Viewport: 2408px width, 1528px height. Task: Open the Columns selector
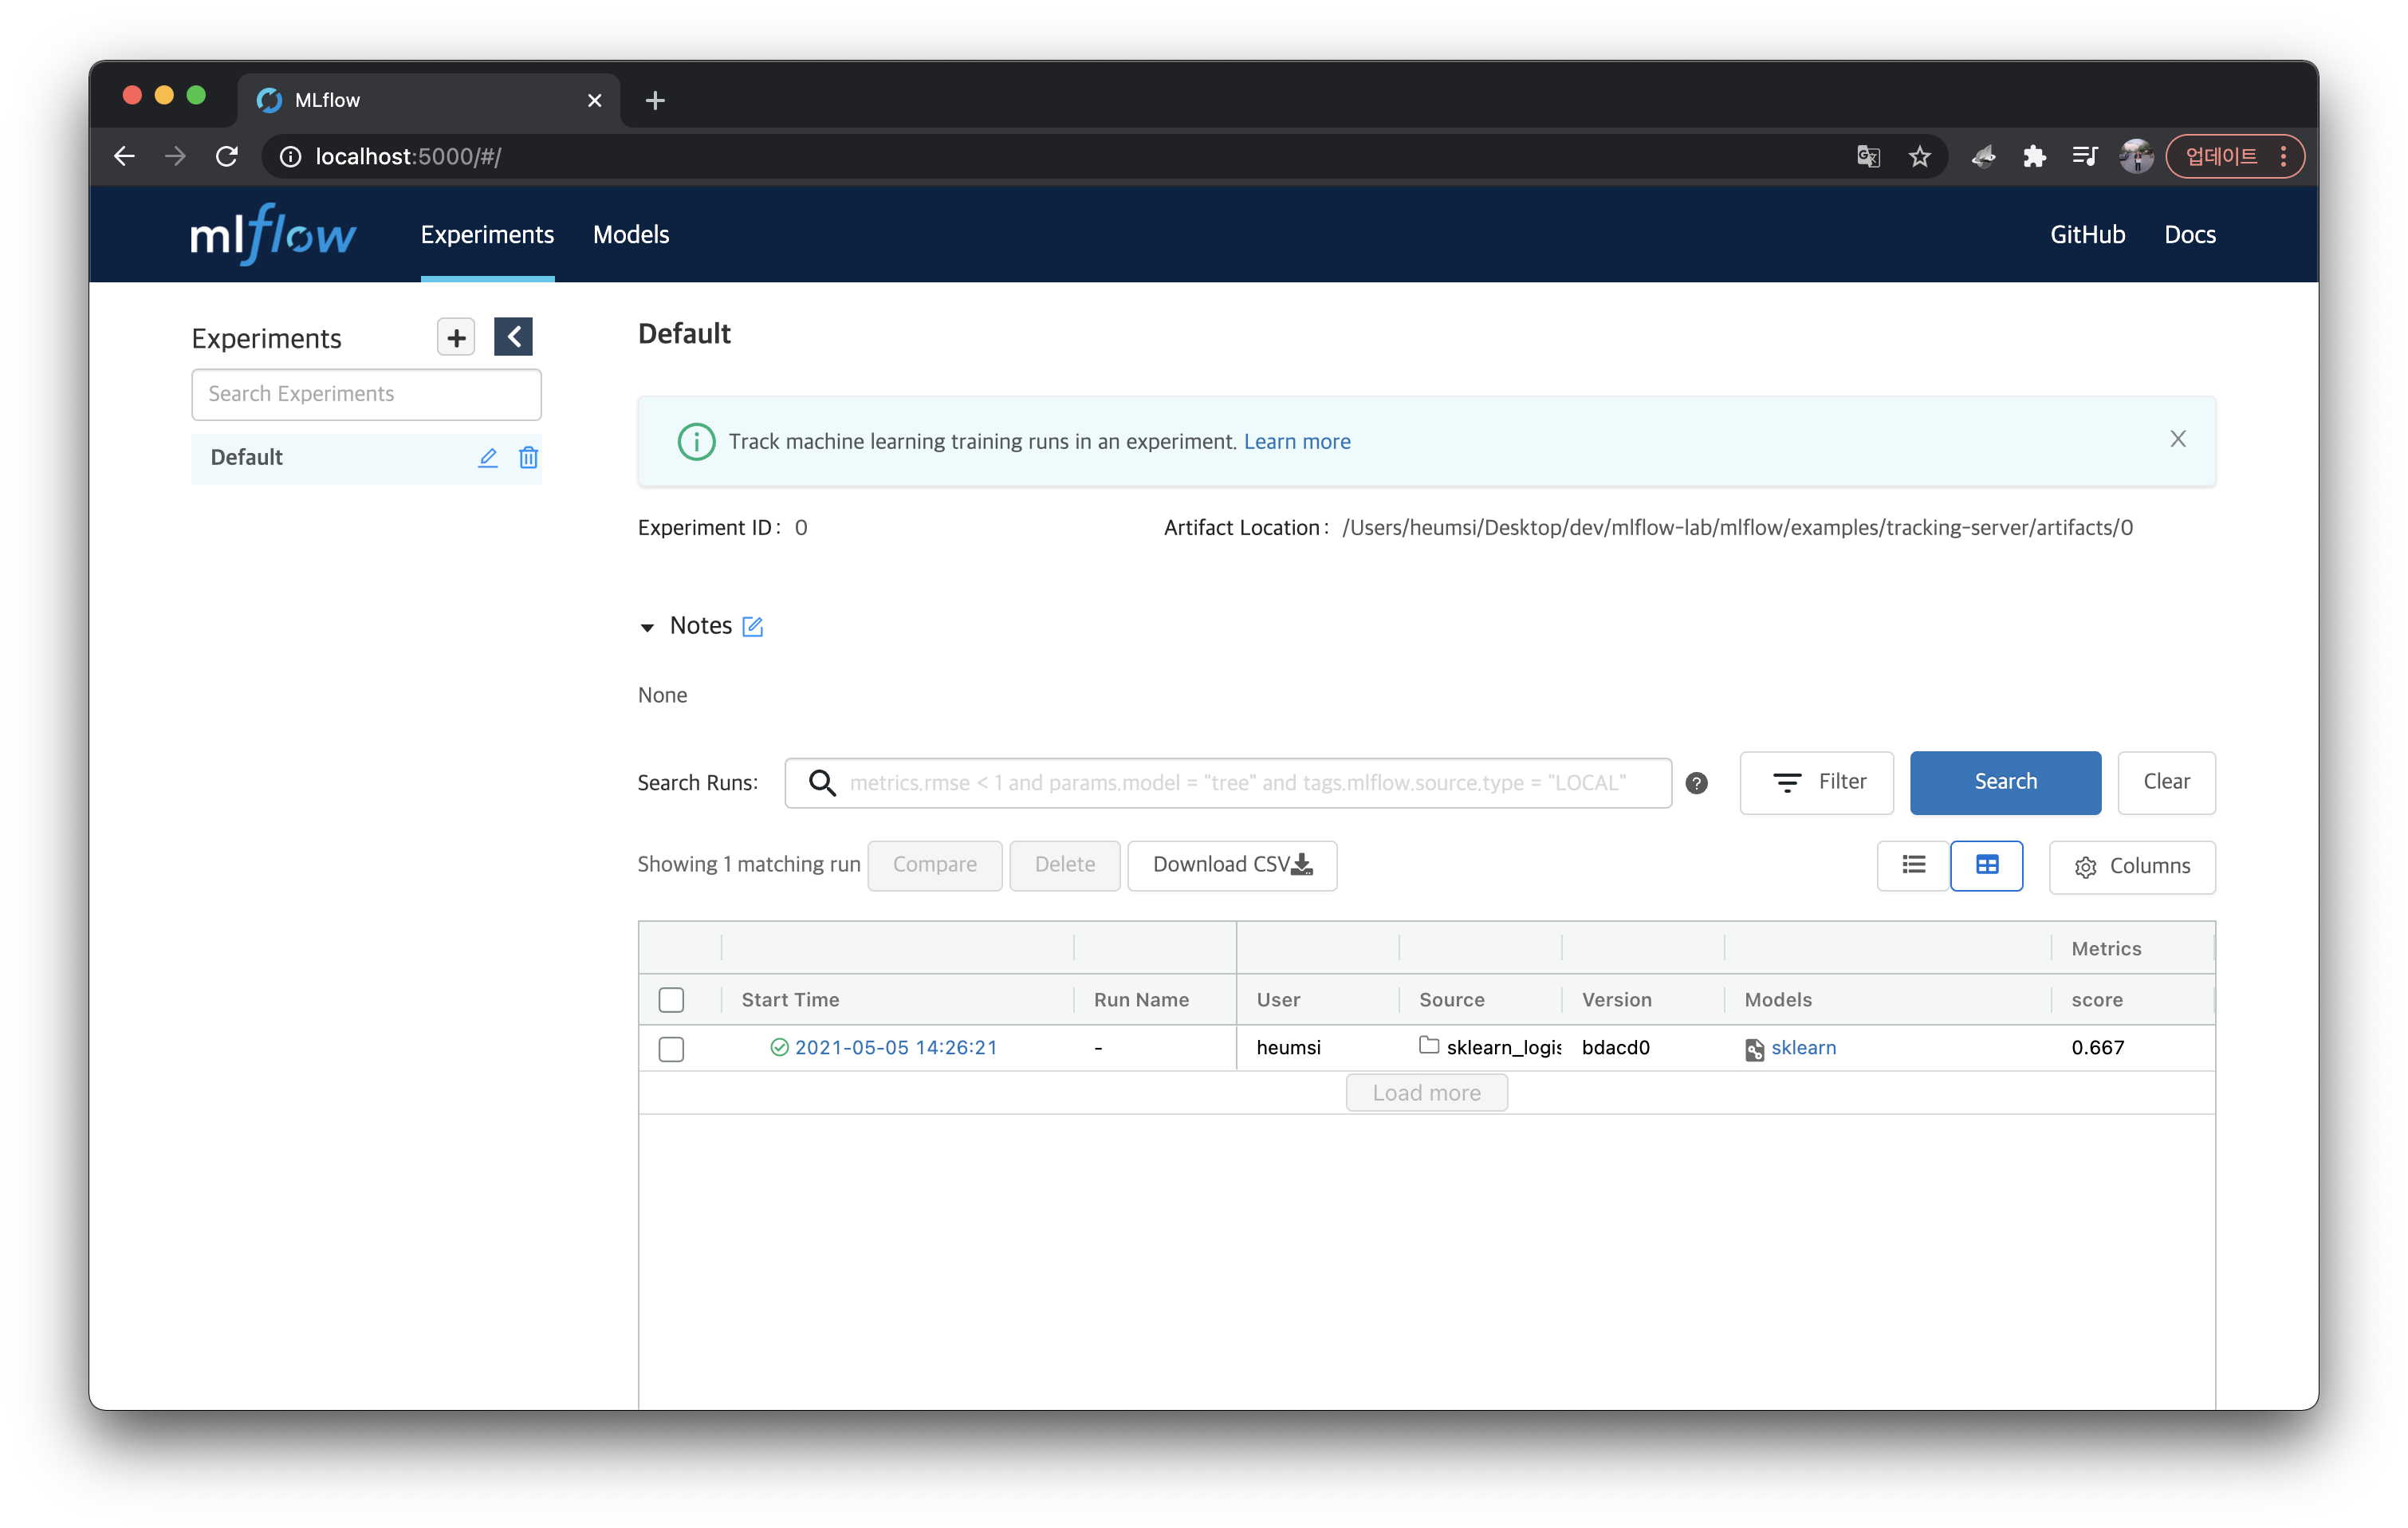point(2131,866)
